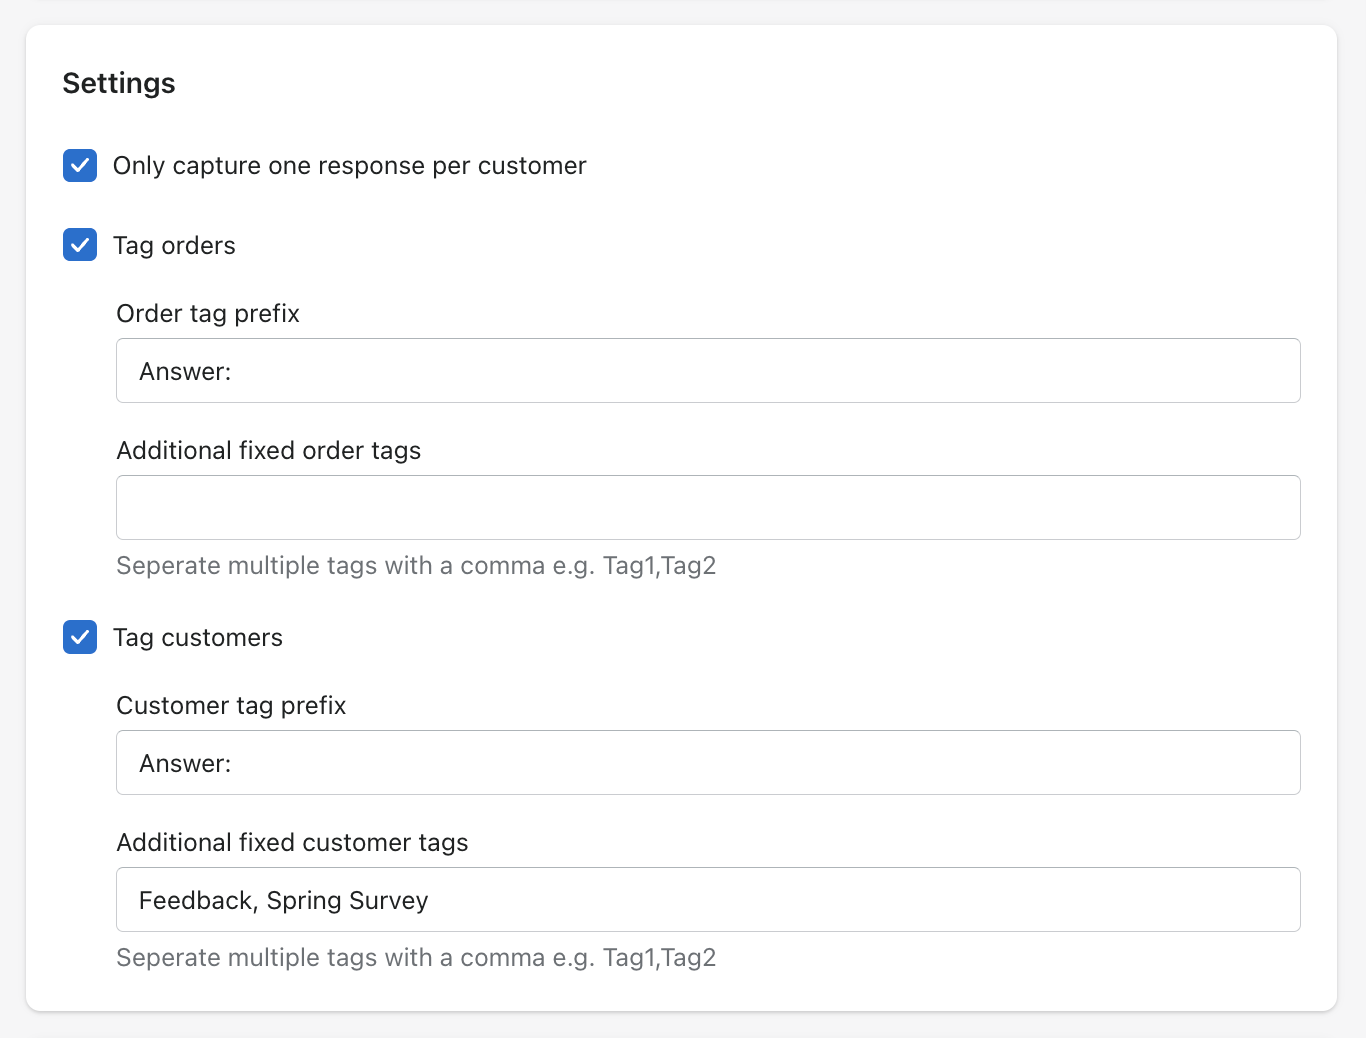The height and width of the screenshot is (1038, 1366).
Task: Click the help text below the customer tags field
Action: (x=416, y=958)
